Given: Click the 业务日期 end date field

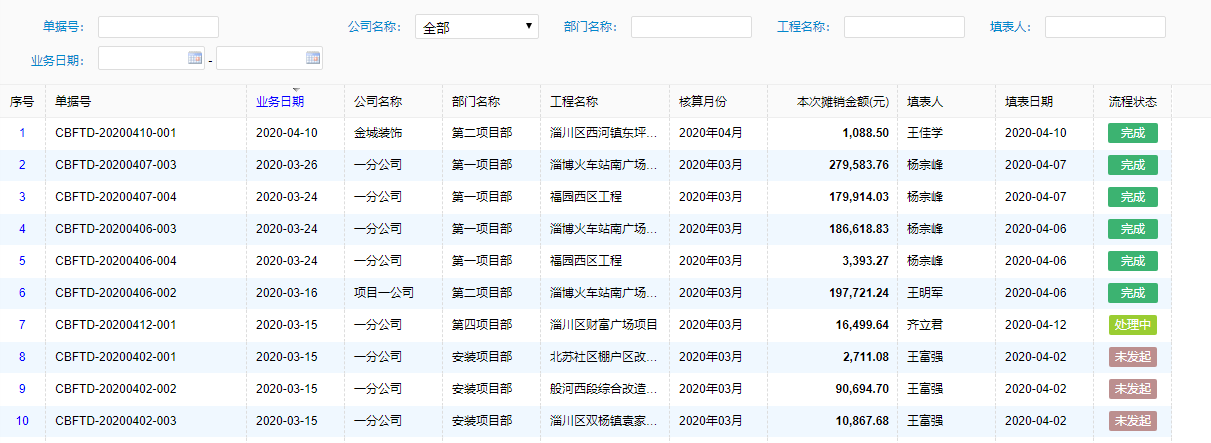Looking at the screenshot, I should 269,59.
